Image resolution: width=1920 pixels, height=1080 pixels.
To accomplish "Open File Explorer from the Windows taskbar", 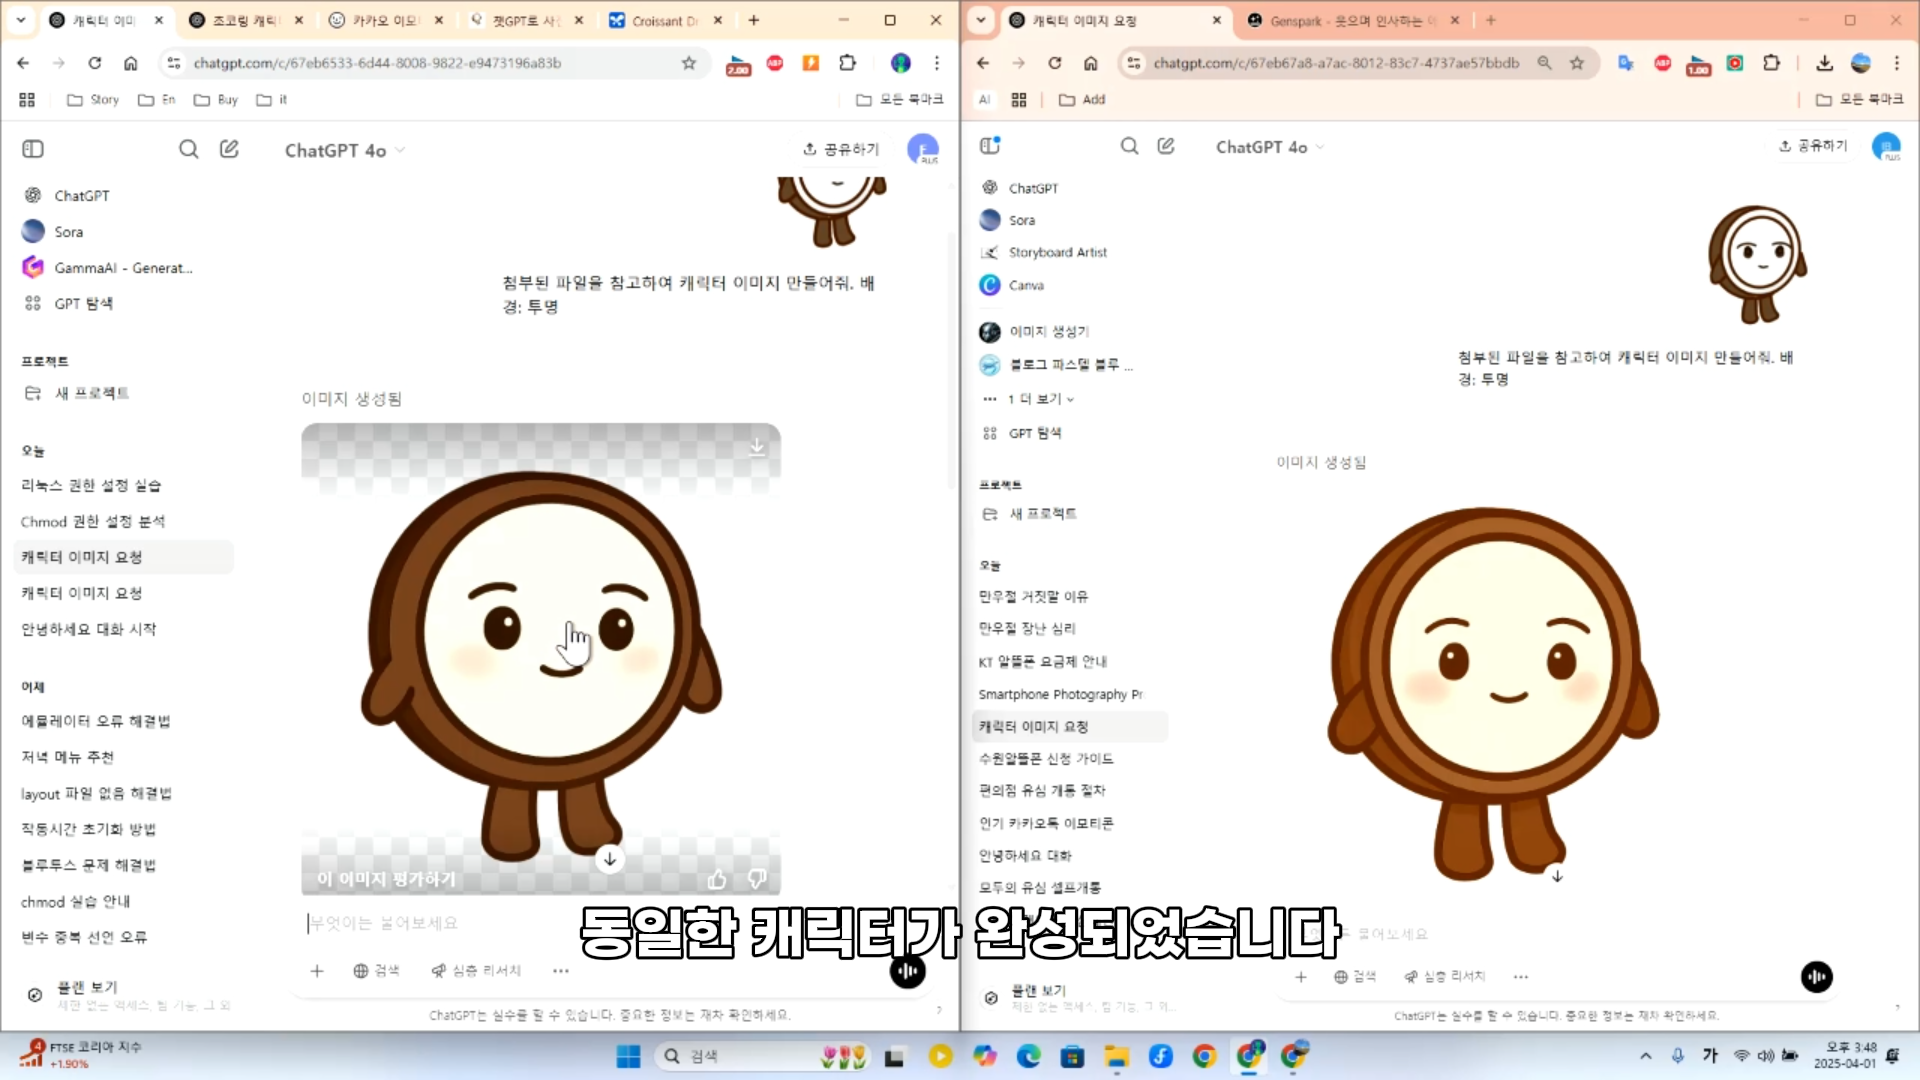I will (x=1116, y=1056).
